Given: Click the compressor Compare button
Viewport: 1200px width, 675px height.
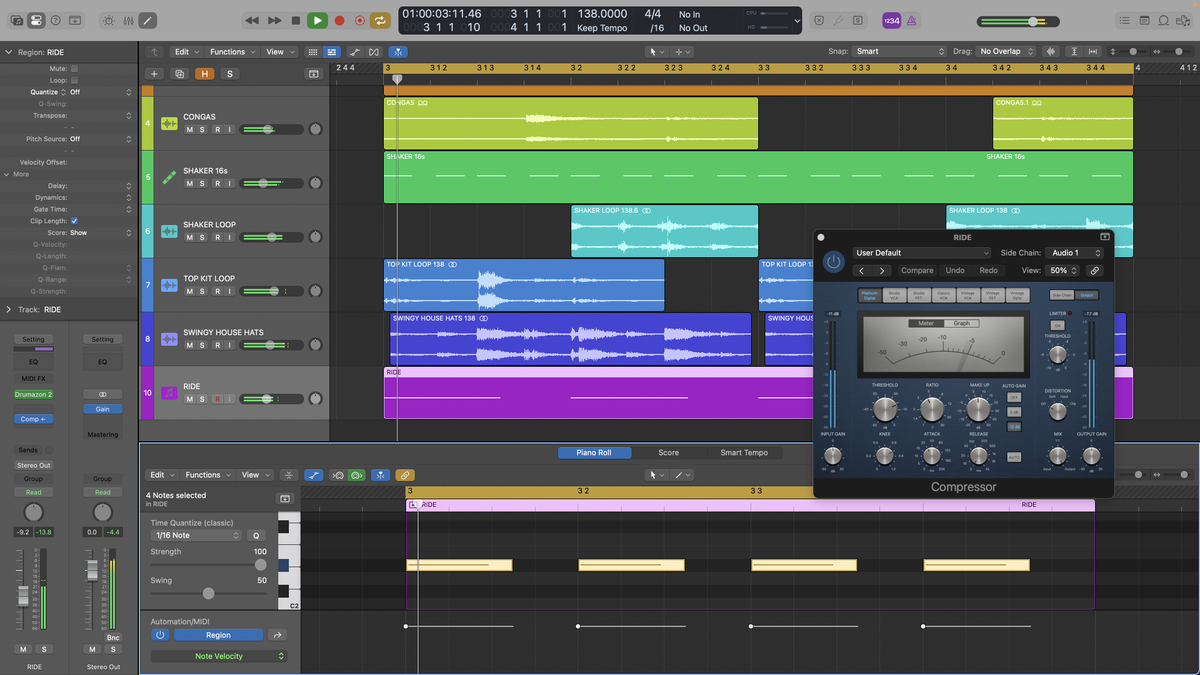Looking at the screenshot, I should 917,270.
